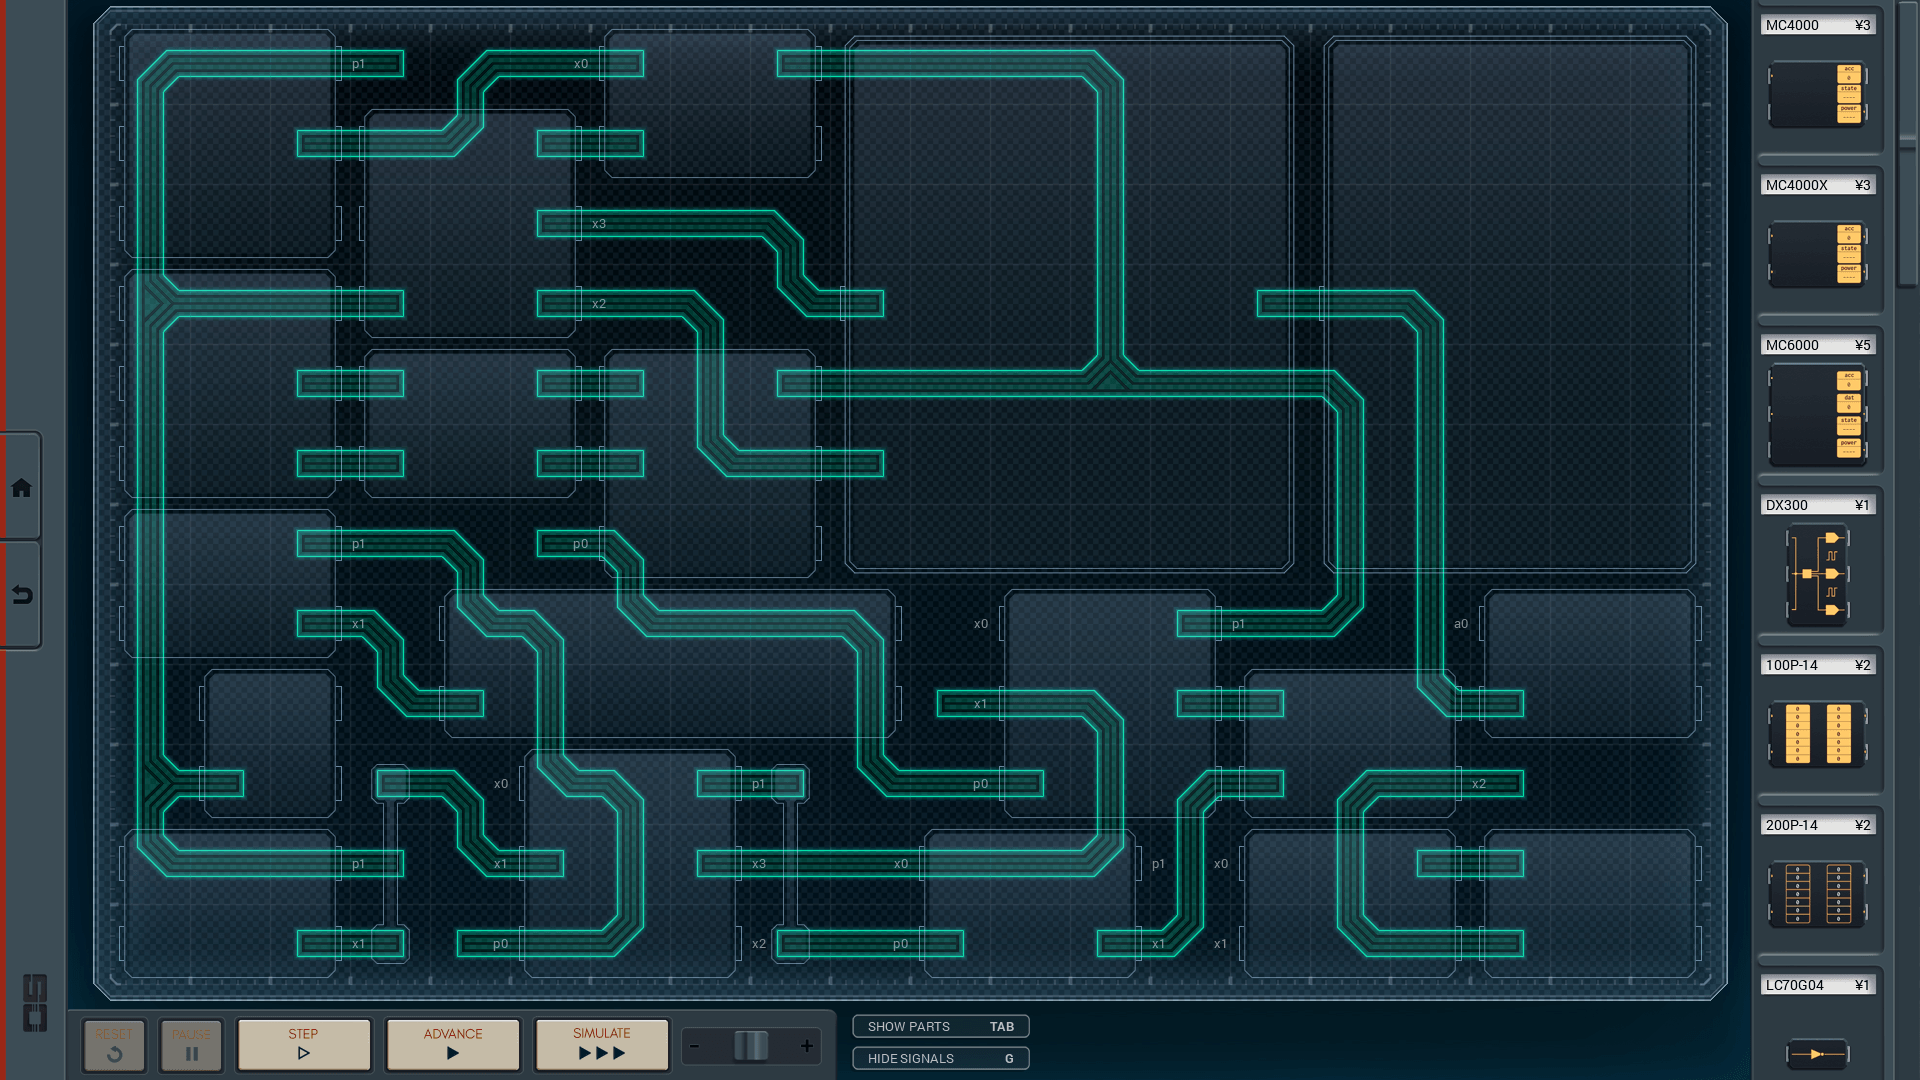Decrease speed with minus button
The image size is (1920, 1080).
[x=695, y=1046]
